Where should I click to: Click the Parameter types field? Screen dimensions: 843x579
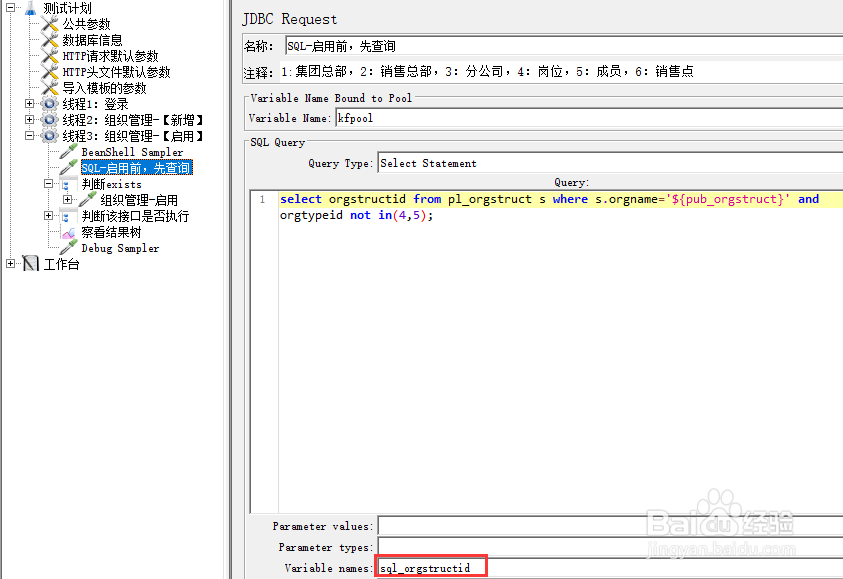[610, 547]
